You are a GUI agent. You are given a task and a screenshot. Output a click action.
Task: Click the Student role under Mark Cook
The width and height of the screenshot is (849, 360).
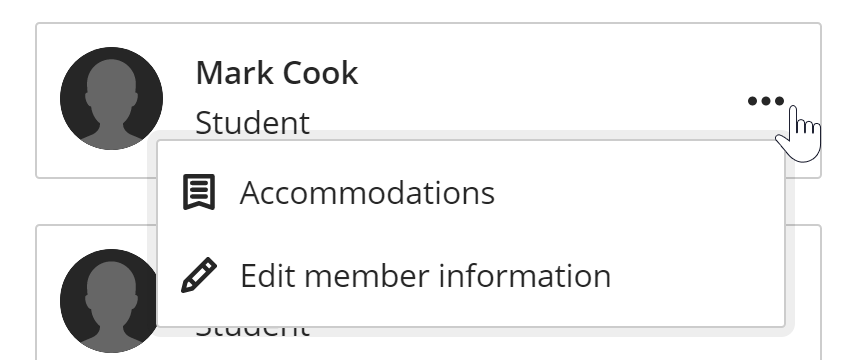coord(252,123)
